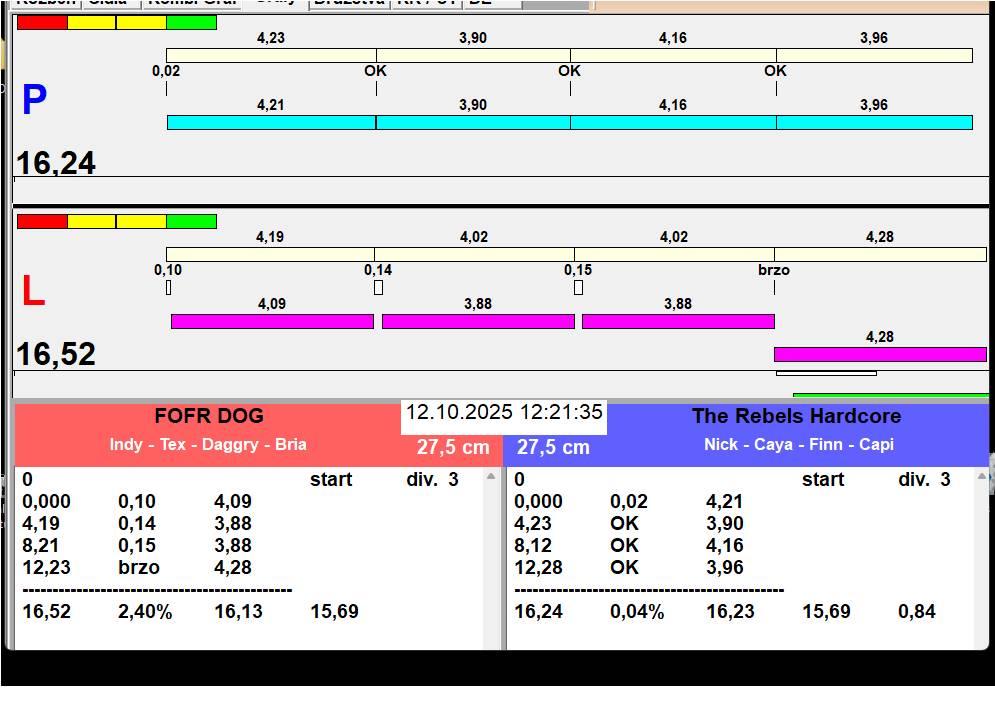The width and height of the screenshot is (995, 716).
Task: Click the small marker box under 0,10
Action: (x=168, y=288)
